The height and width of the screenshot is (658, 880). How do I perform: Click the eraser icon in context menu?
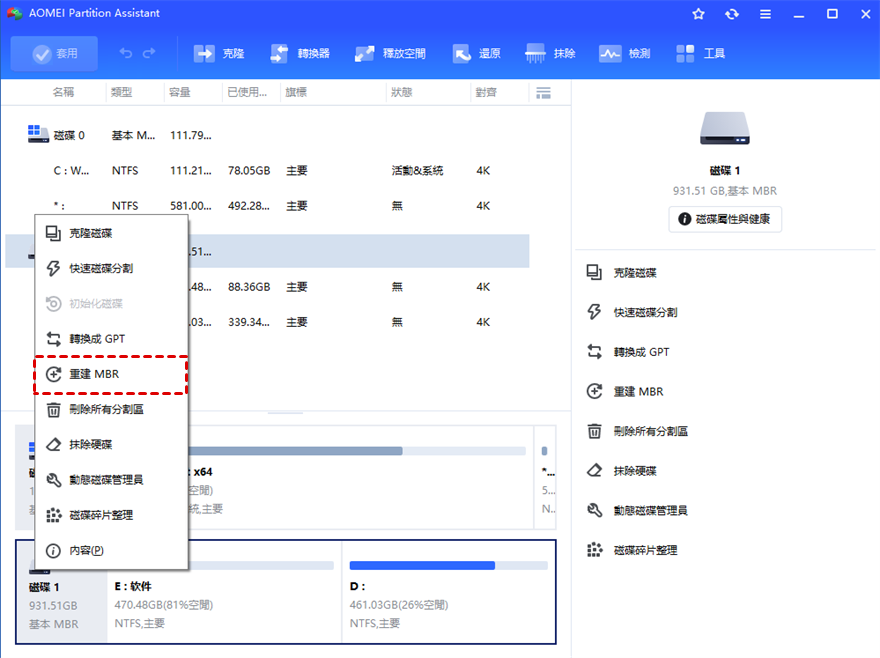click(x=53, y=445)
